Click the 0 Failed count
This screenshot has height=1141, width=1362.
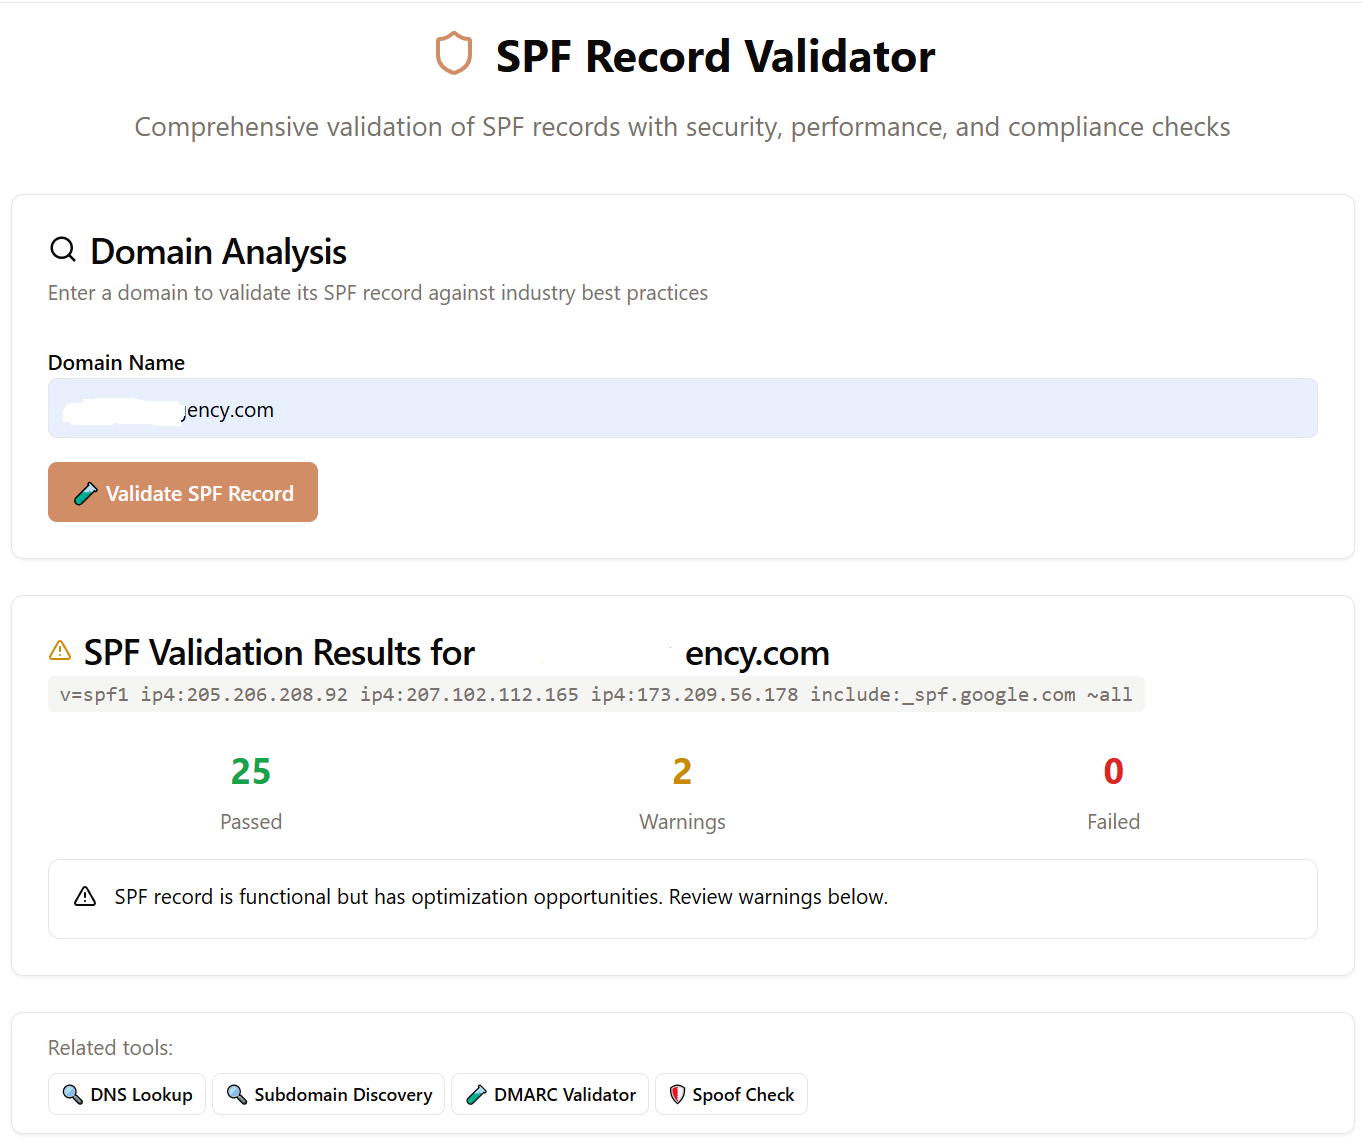tap(1114, 771)
